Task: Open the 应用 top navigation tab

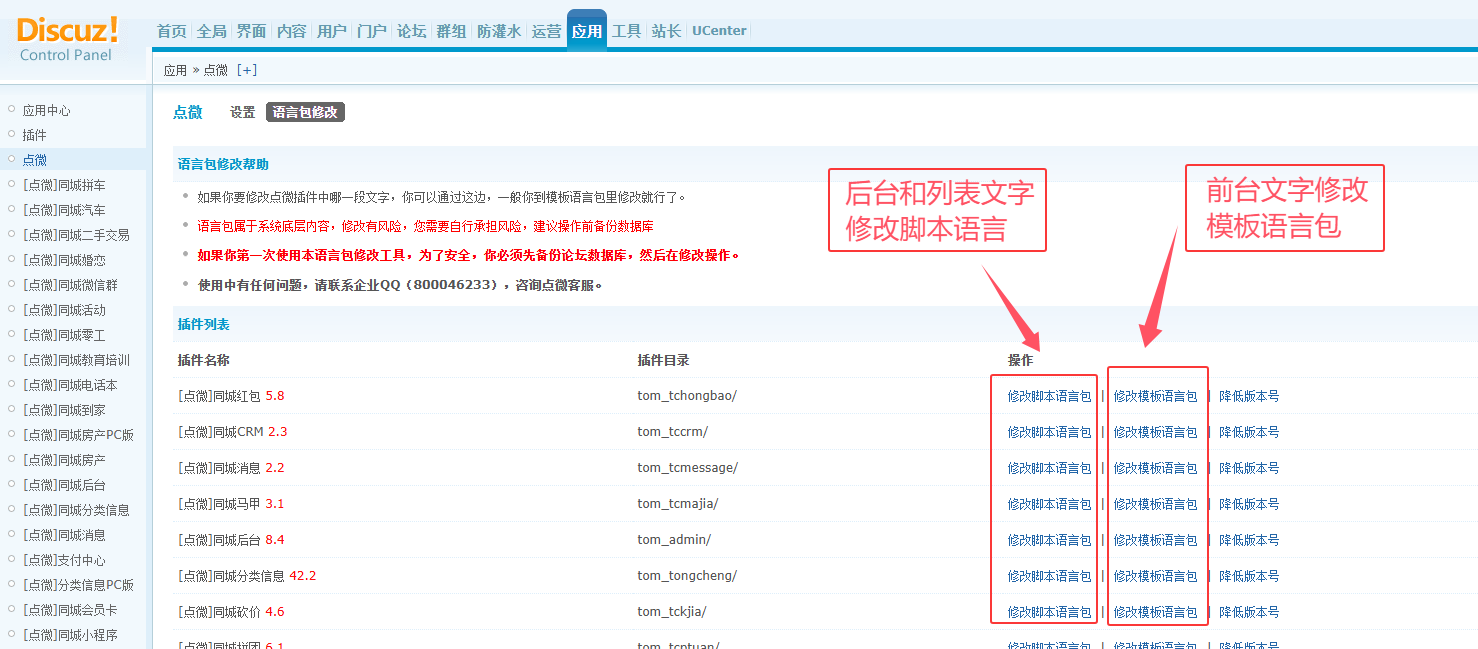Action: pos(586,31)
